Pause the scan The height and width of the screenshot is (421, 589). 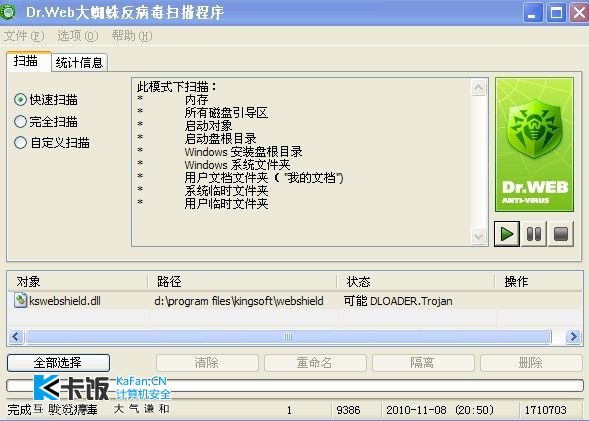[534, 234]
